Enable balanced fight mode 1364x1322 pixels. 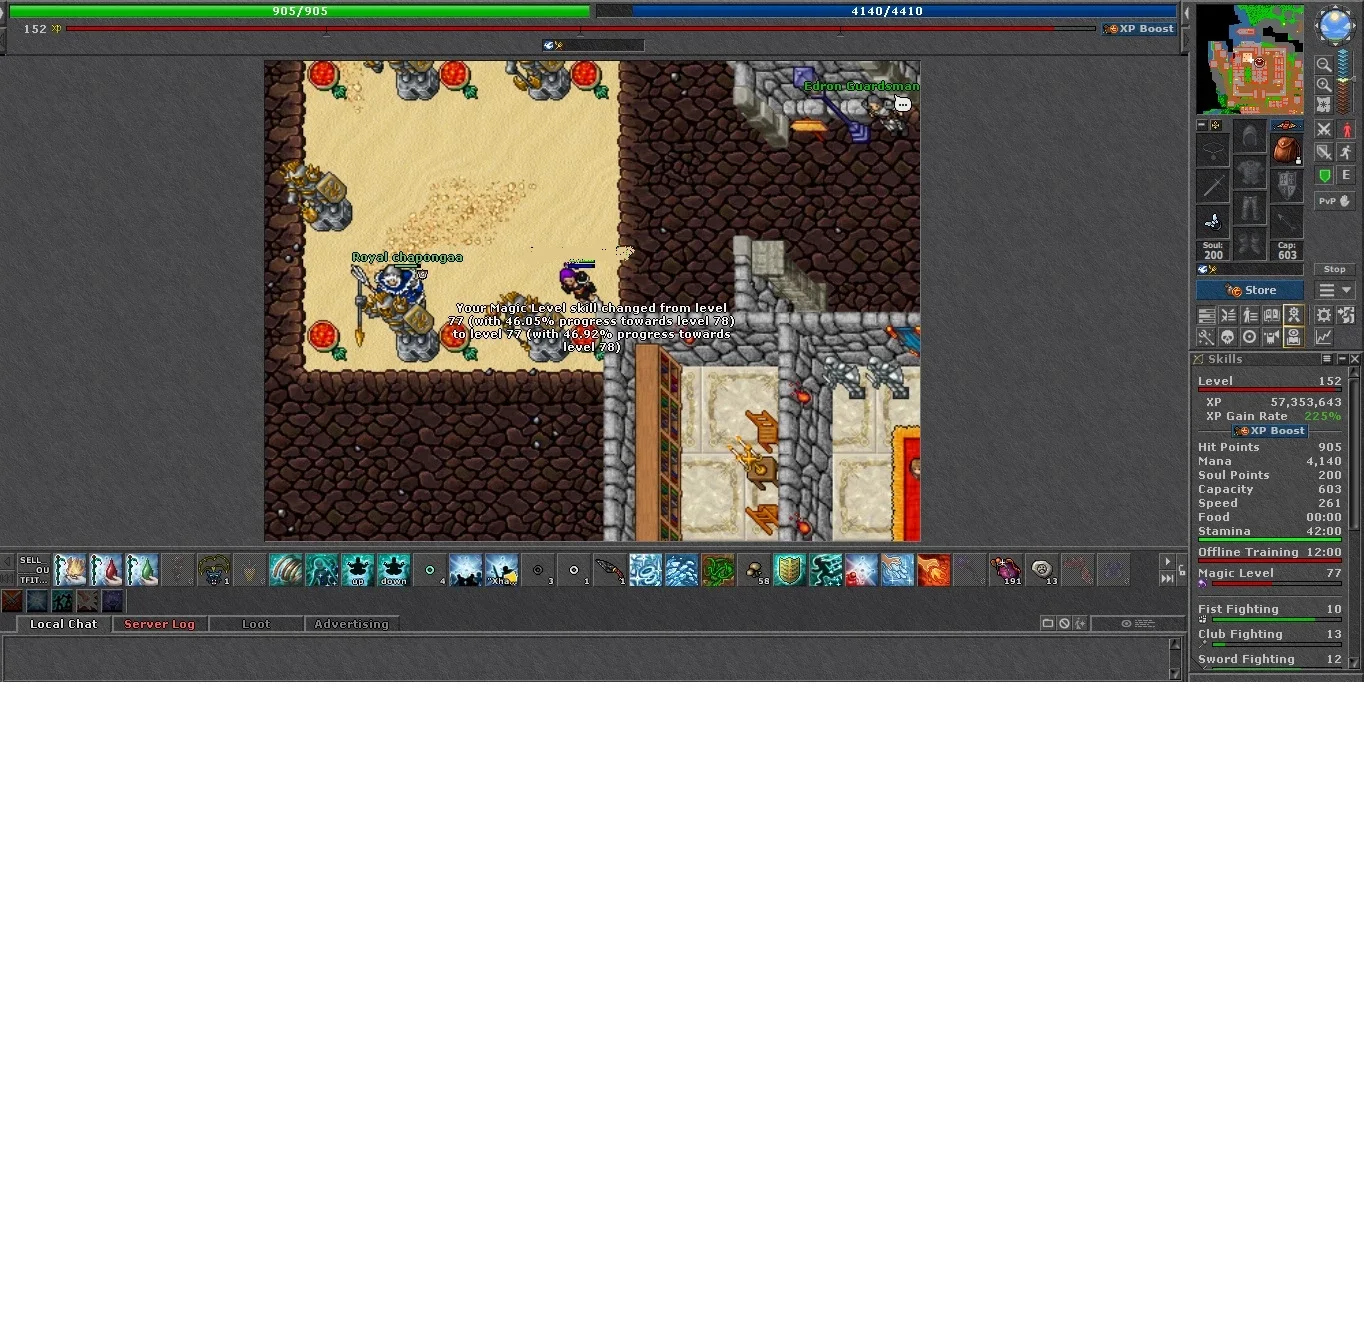1324,152
